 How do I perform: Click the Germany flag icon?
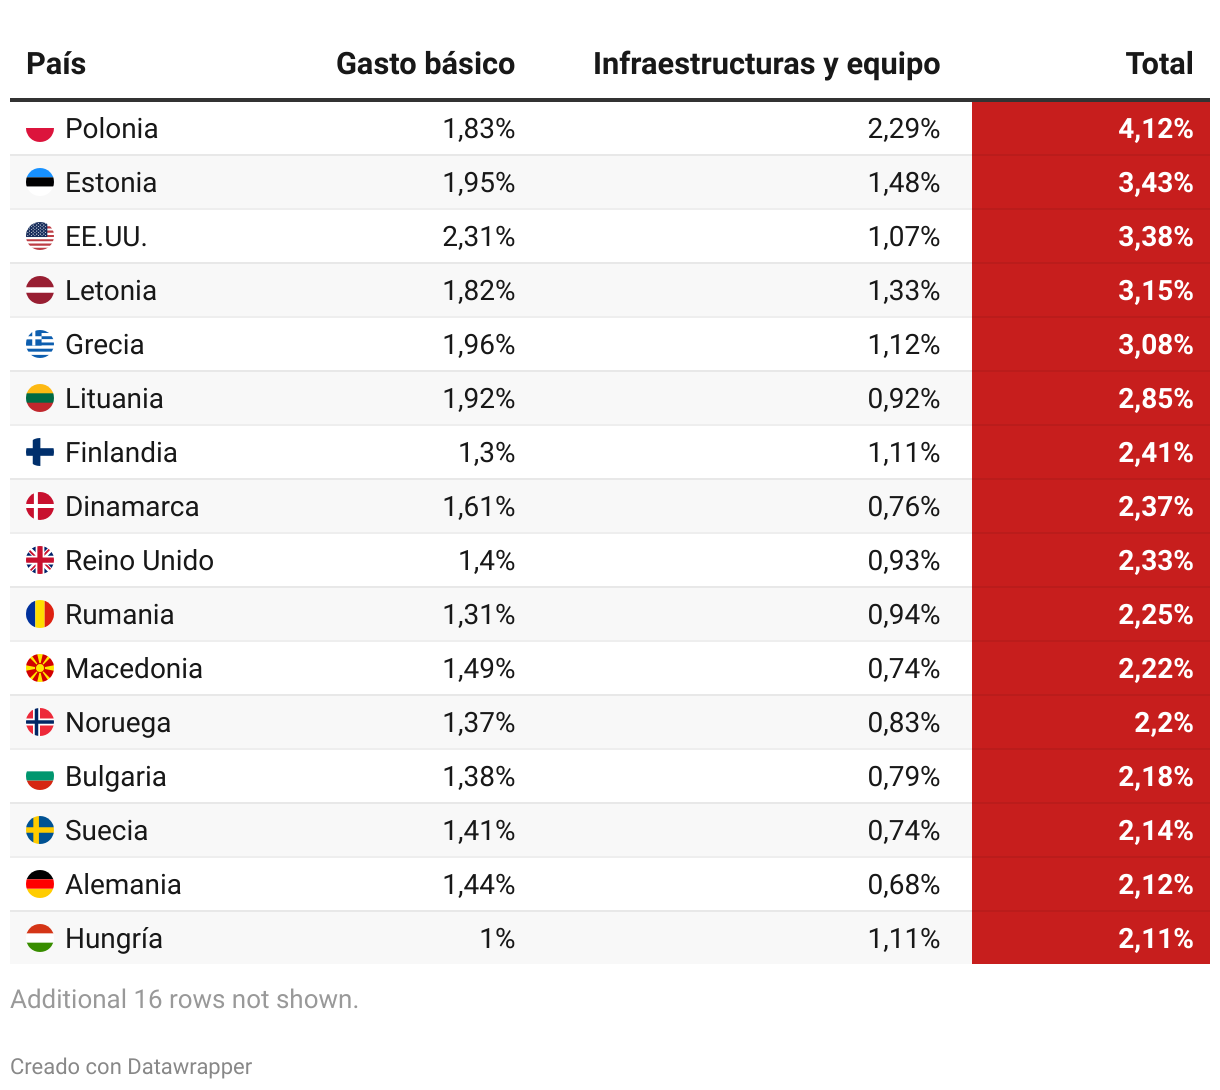40,885
